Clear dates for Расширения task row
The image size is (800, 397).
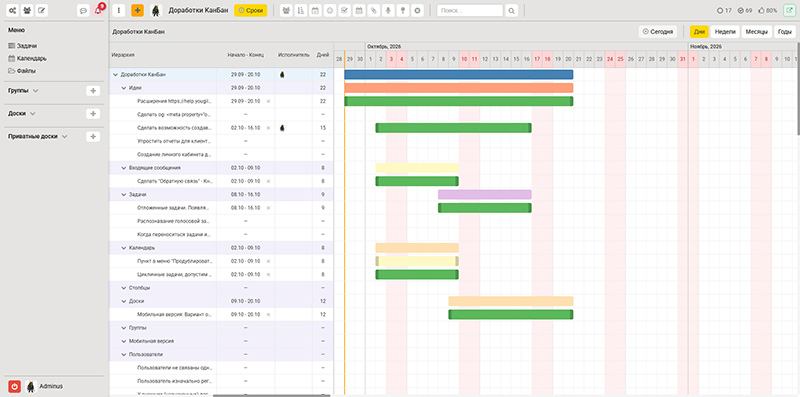click(x=268, y=101)
